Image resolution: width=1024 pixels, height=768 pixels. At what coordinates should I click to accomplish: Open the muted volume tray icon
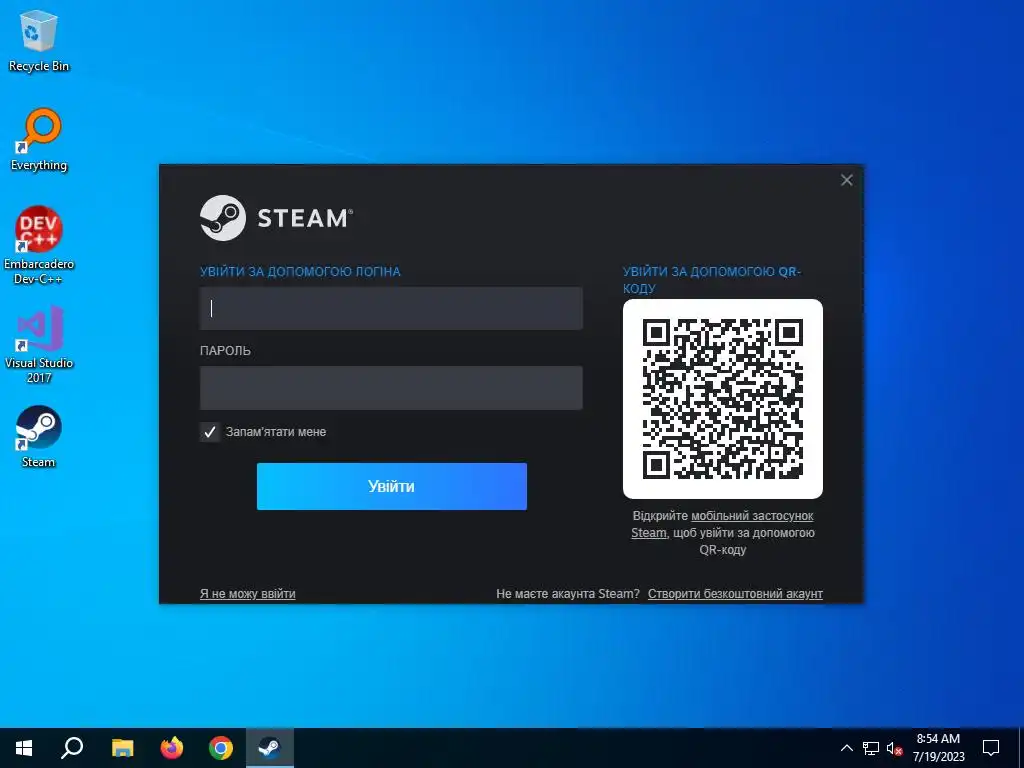895,748
